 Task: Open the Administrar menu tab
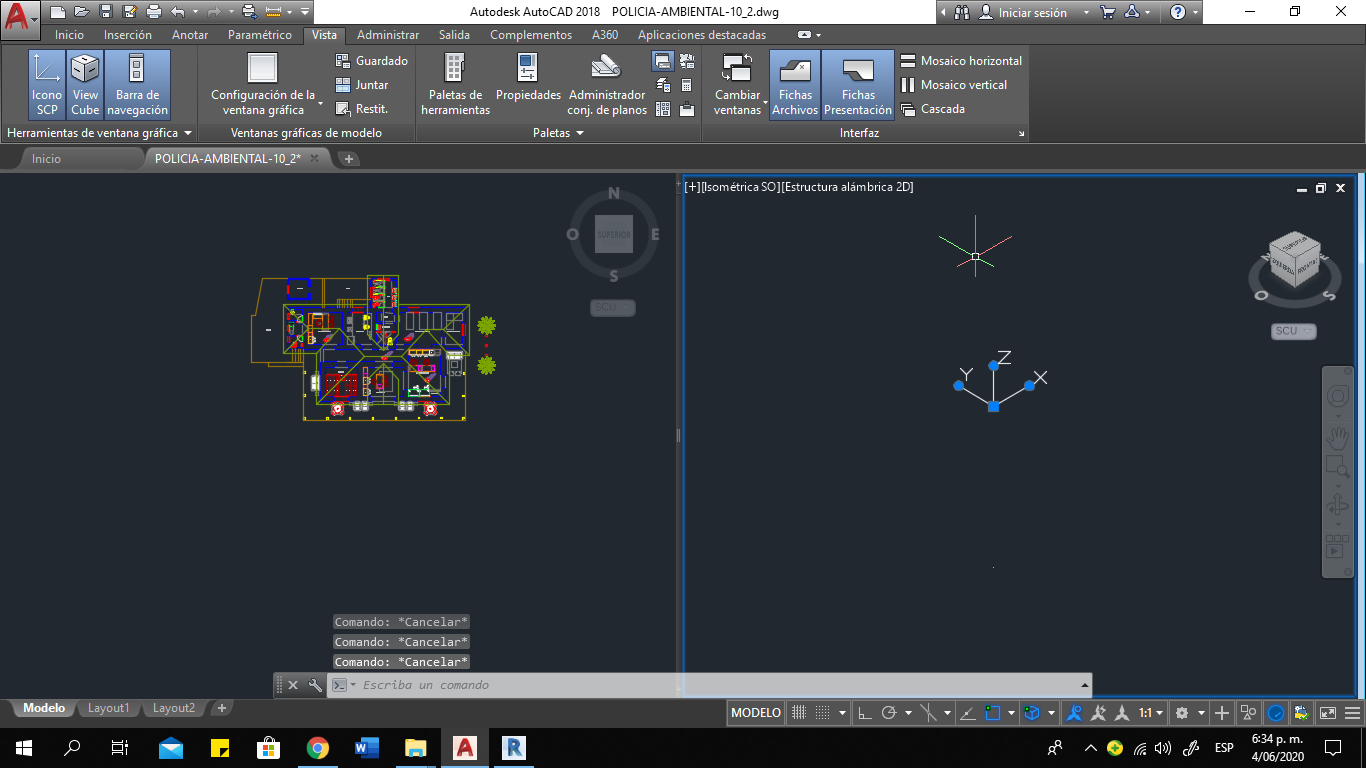(x=388, y=34)
